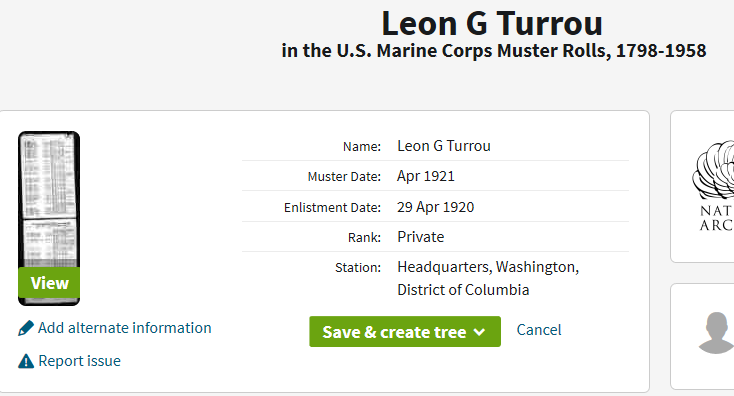Screen dimensions: 734x396
Task: Click the pencil icon beside Add alternate information
Action: 26,328
